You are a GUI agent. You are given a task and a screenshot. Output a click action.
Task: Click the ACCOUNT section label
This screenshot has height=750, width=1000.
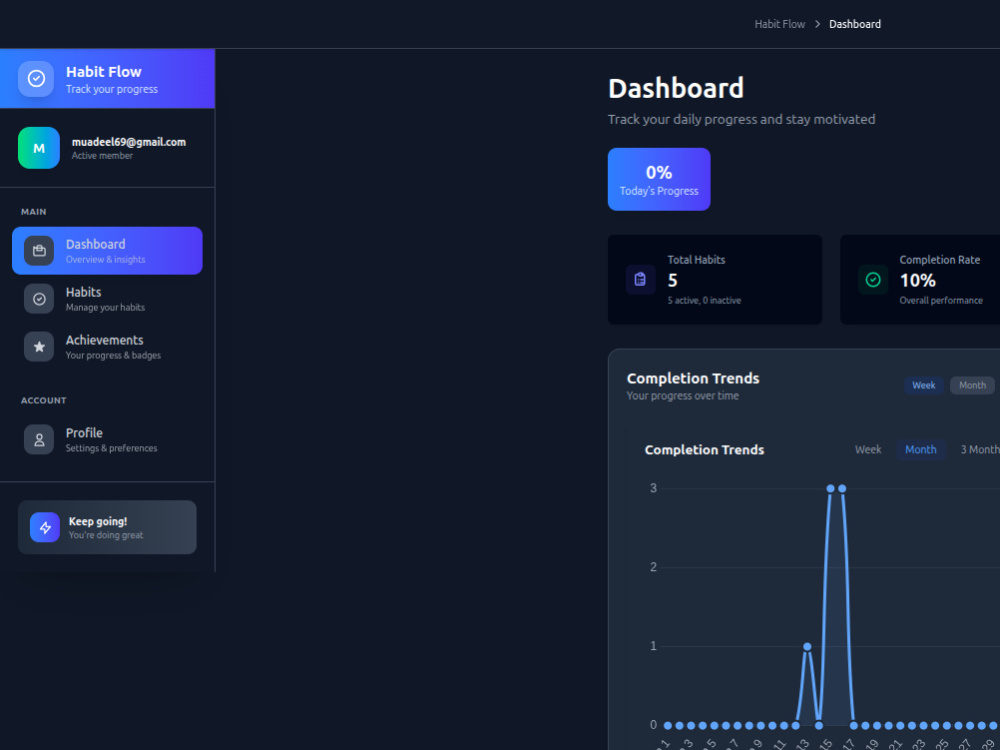(x=43, y=401)
